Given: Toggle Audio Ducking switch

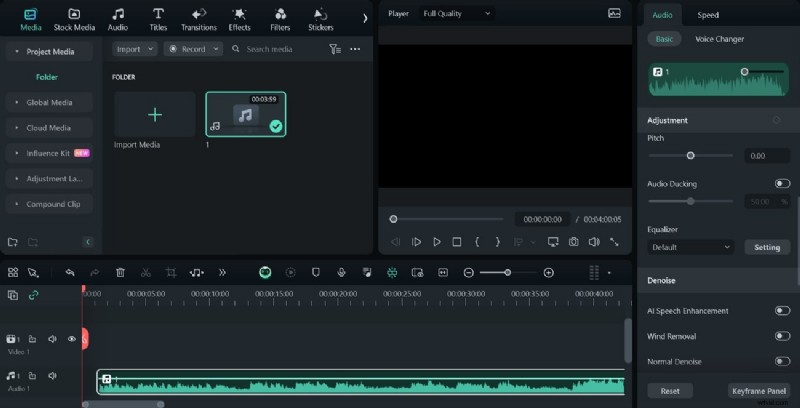Looking at the screenshot, I should click(x=782, y=184).
